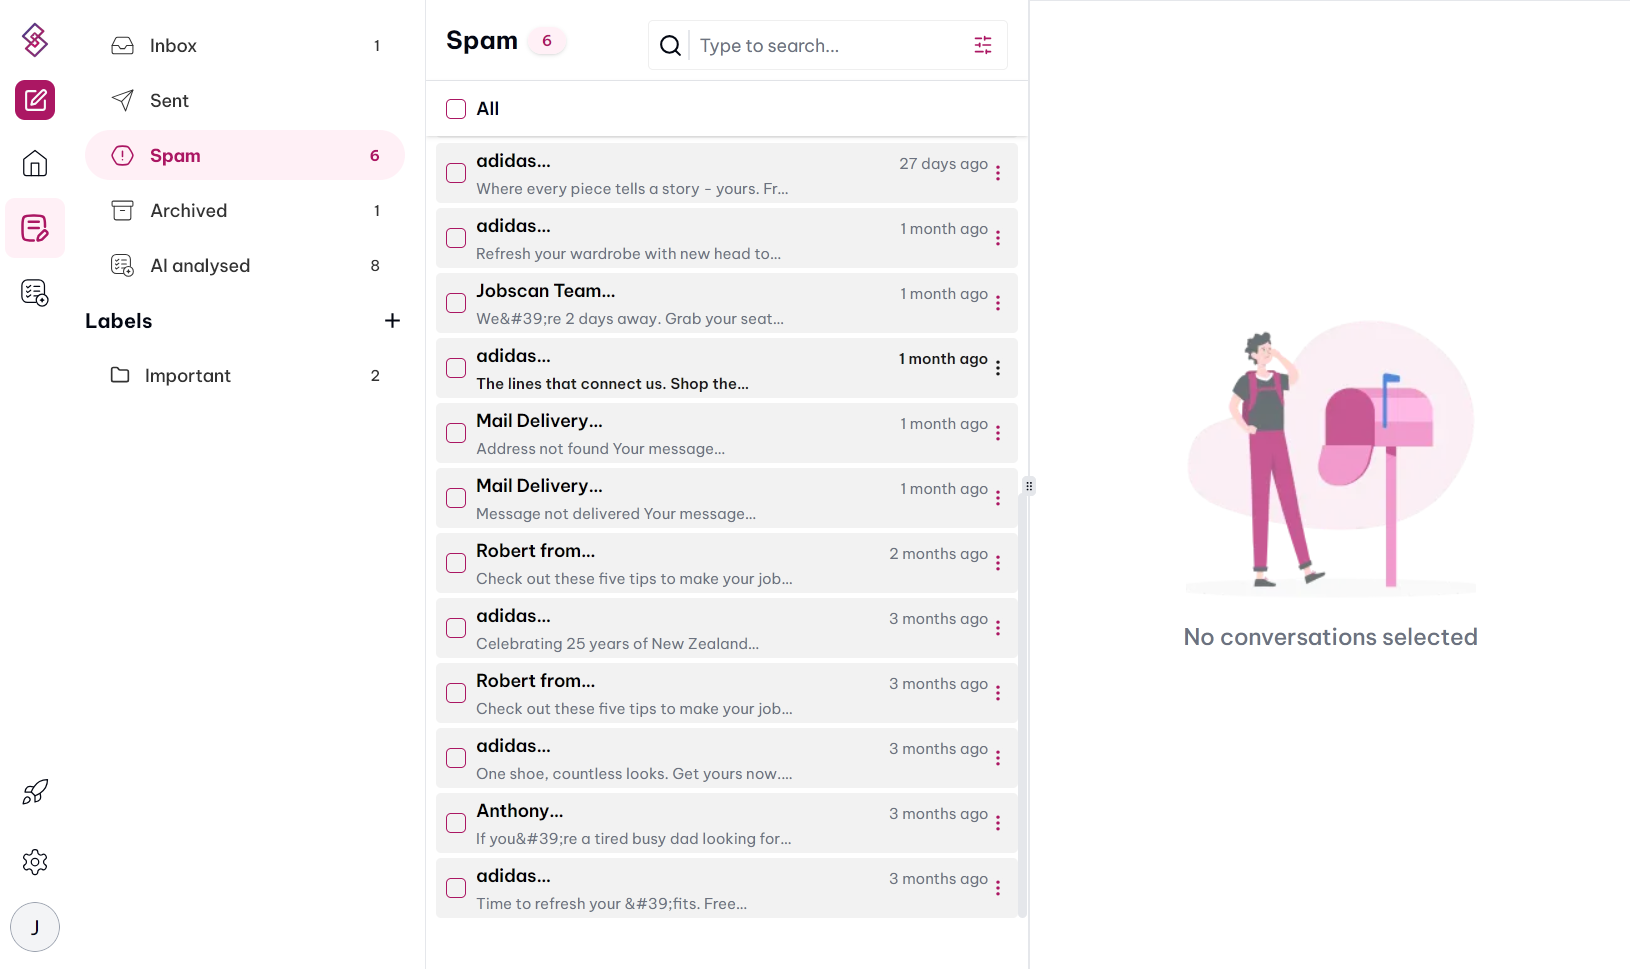Select the home icon in the left rail
1630x969 pixels.
(x=34, y=163)
